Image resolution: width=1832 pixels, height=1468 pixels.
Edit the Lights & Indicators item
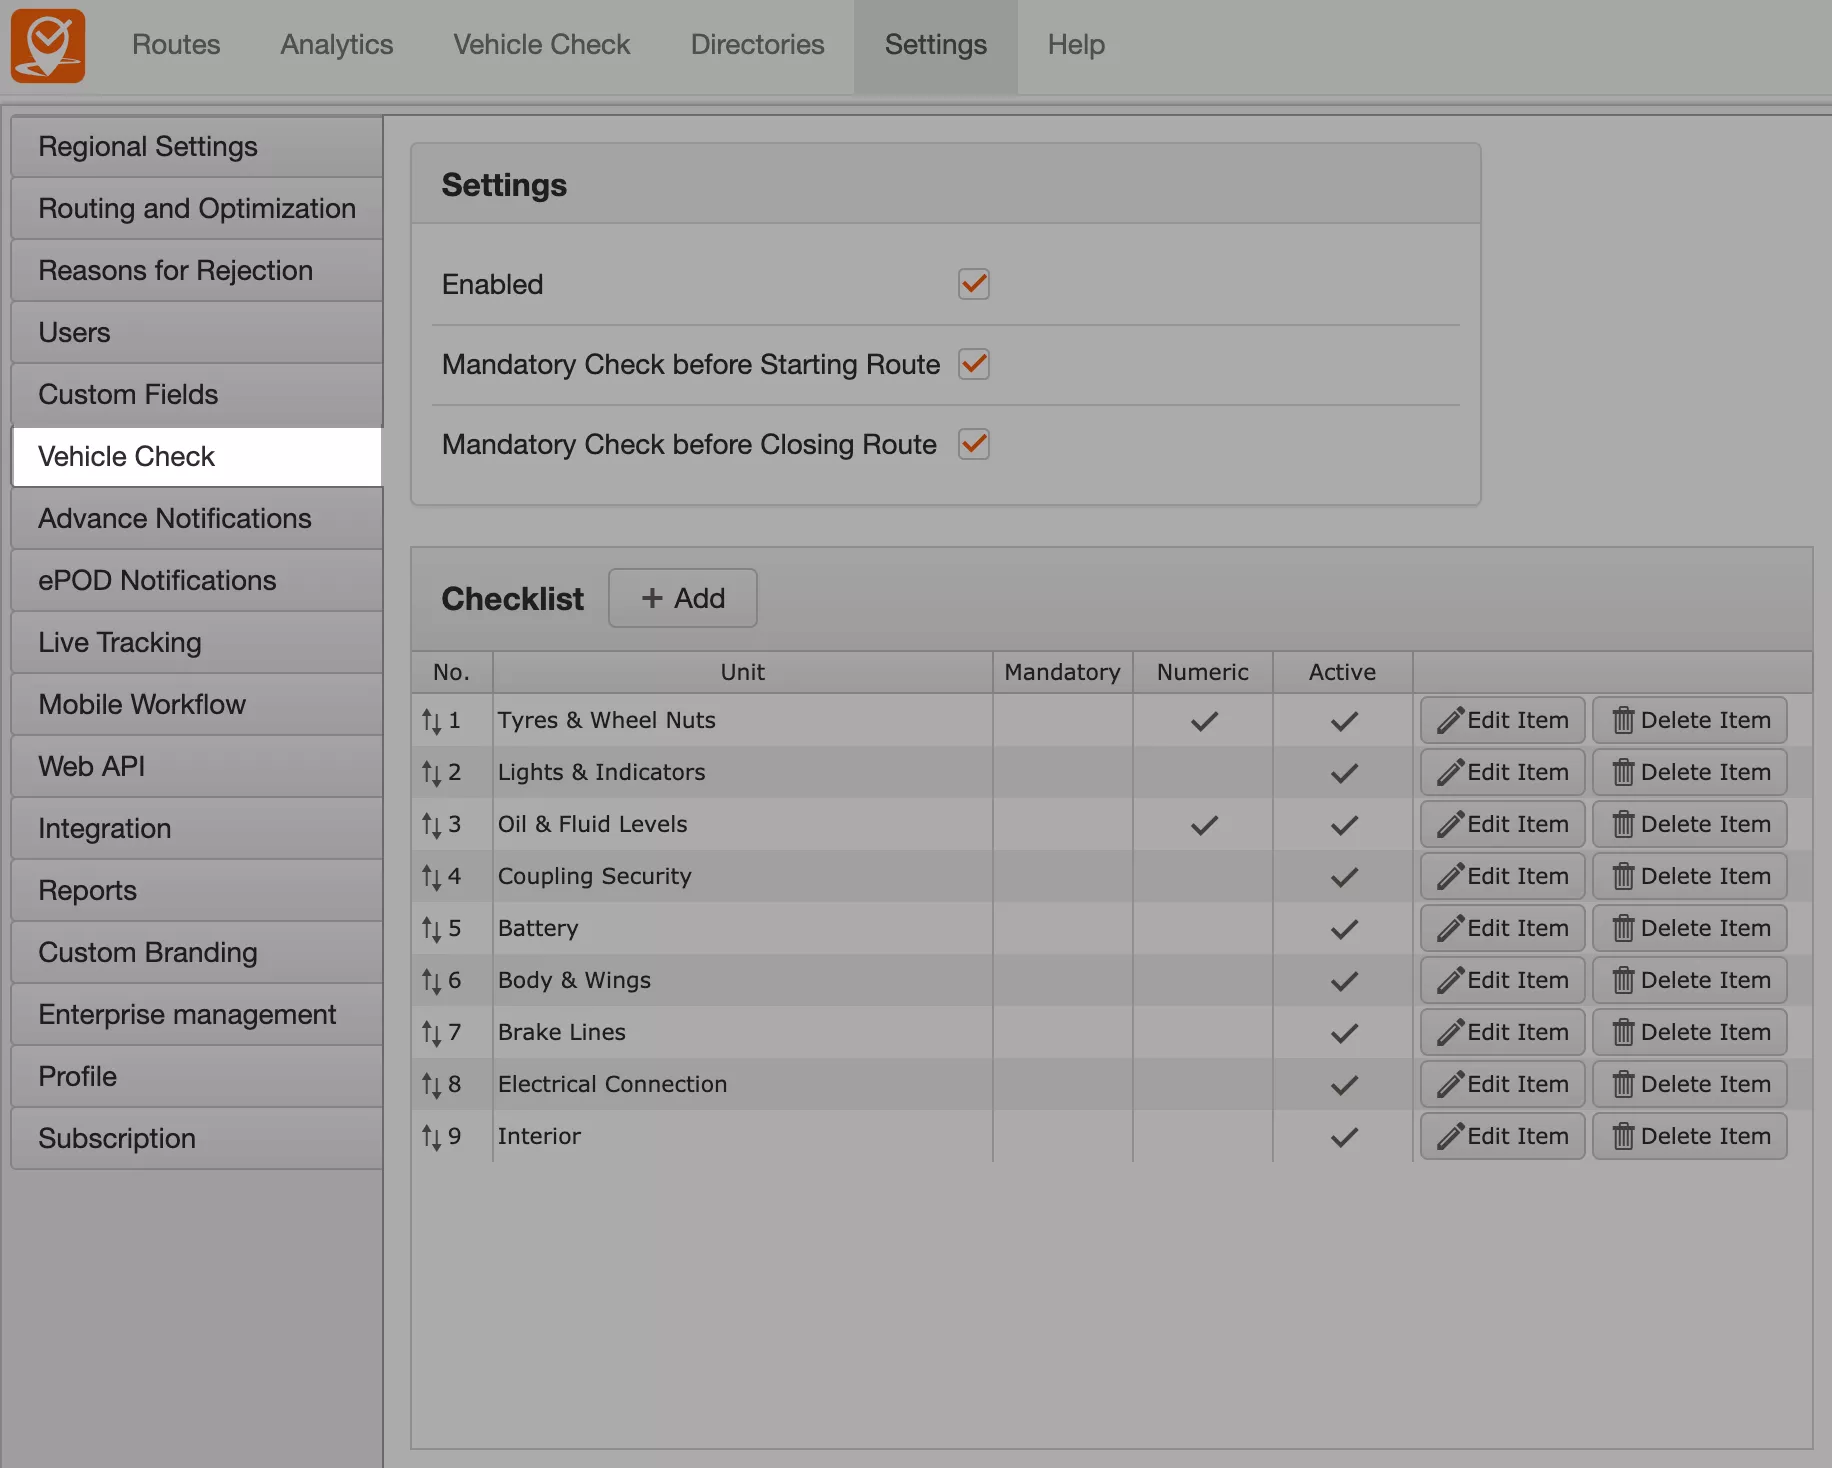coord(1502,772)
